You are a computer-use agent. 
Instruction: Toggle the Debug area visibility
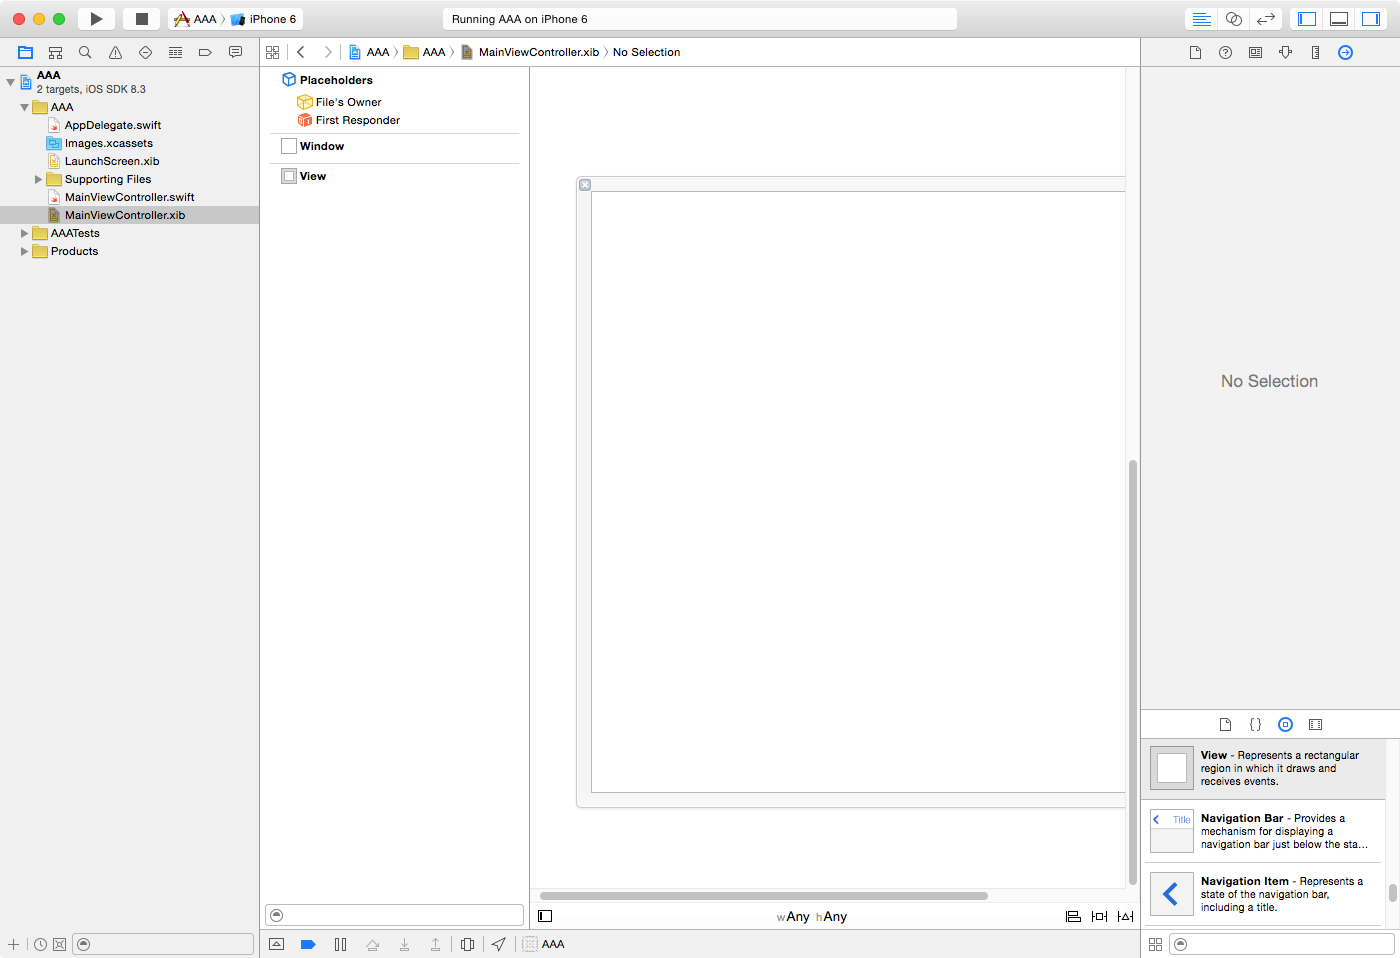(x=1339, y=19)
